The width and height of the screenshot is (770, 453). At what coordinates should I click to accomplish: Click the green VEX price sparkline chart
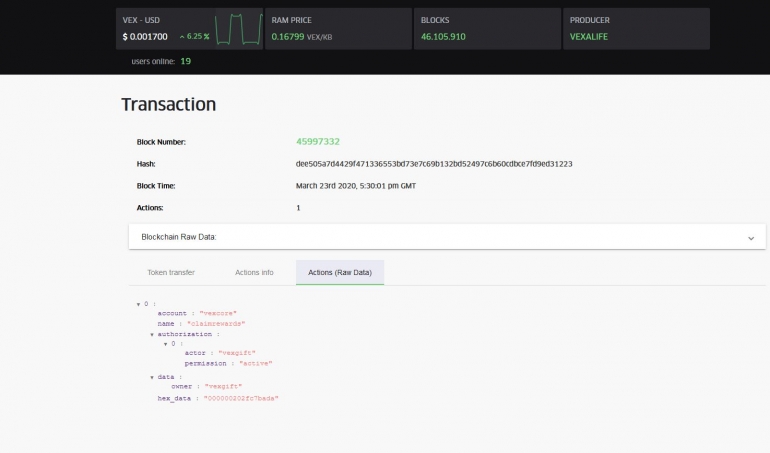(x=238, y=29)
